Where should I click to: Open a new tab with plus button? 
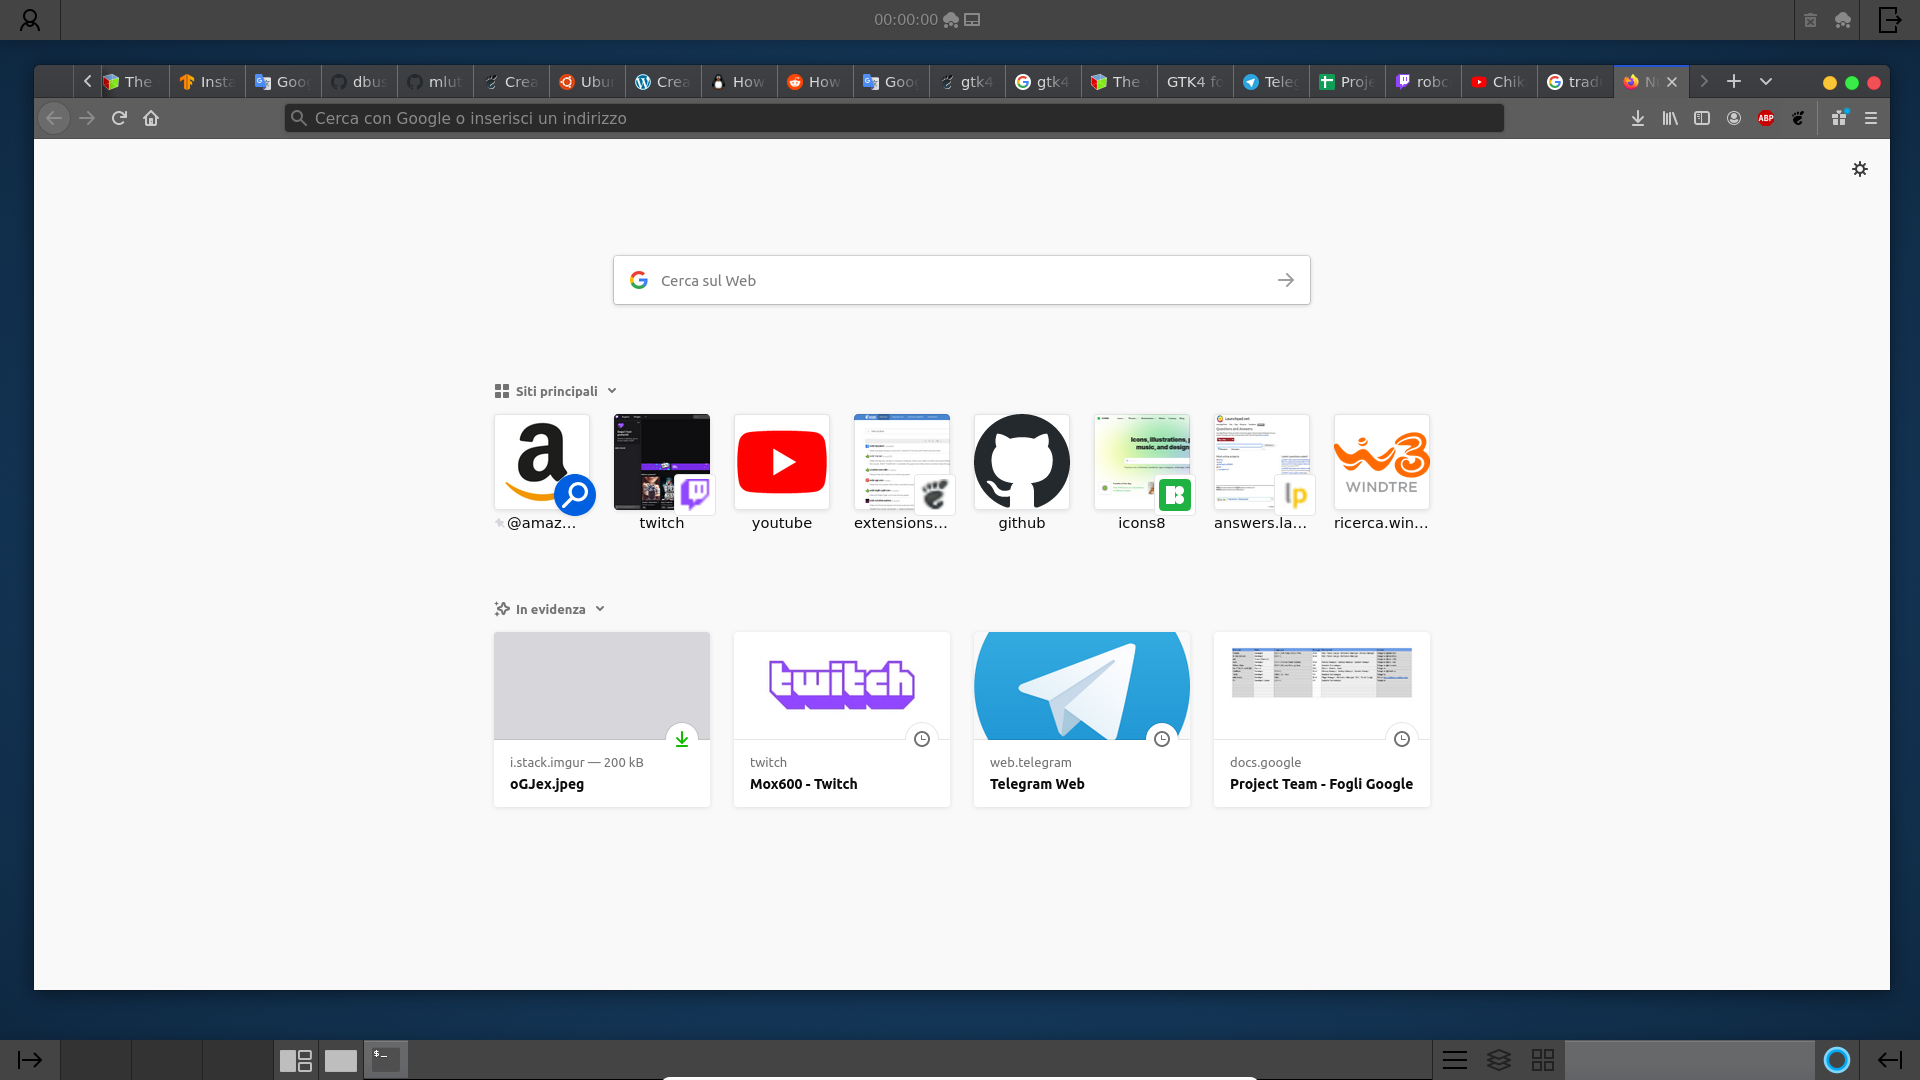1734,82
